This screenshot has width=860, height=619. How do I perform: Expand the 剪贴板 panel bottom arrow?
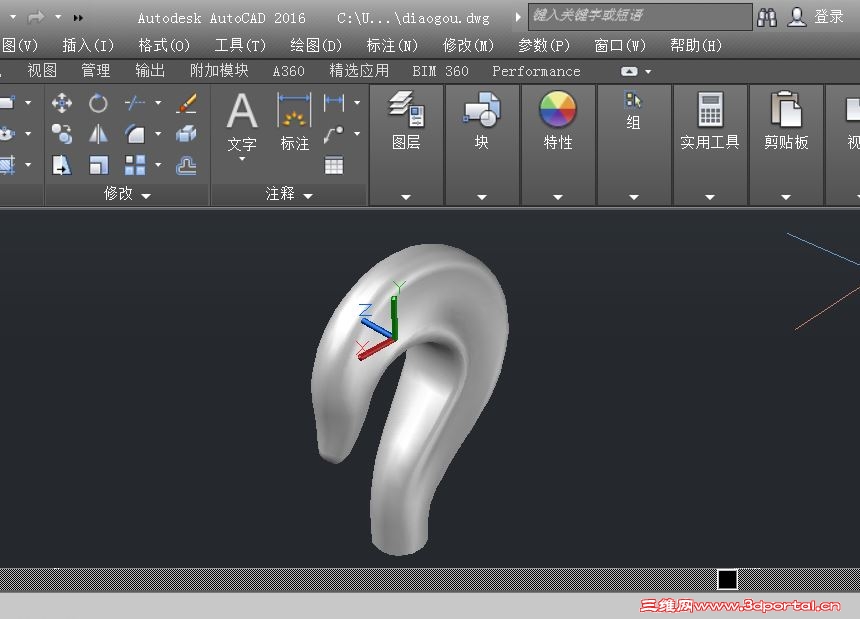[x=786, y=197]
